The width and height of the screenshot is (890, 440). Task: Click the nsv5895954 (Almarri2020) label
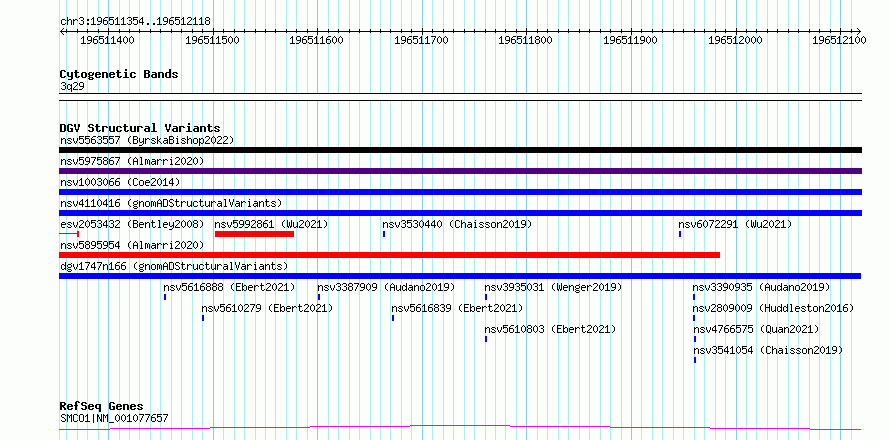pos(132,245)
